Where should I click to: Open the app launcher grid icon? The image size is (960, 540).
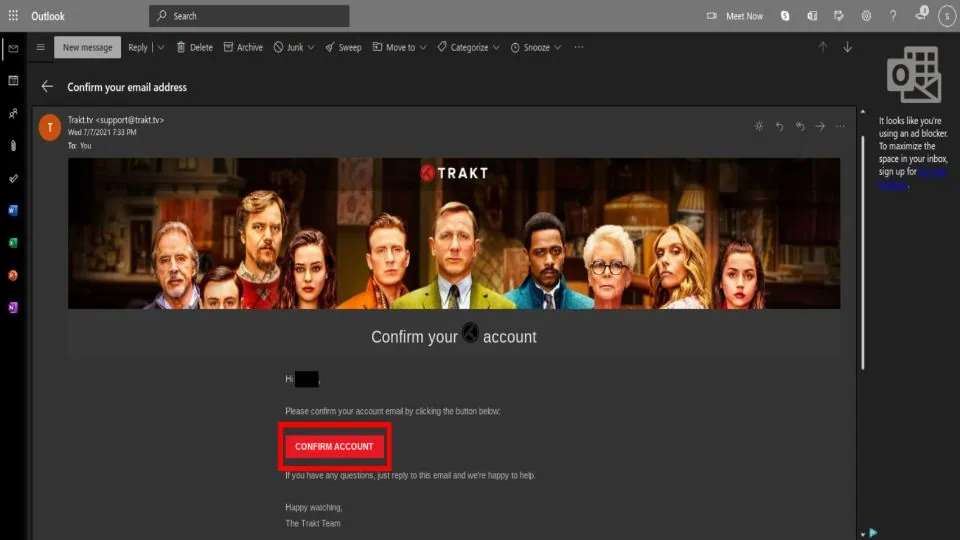click(13, 16)
